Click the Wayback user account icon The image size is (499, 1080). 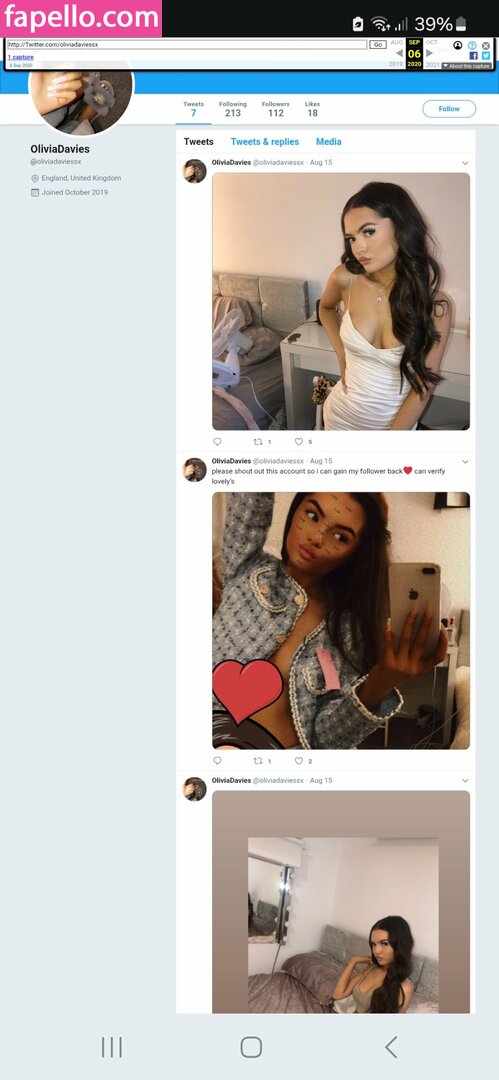[458, 45]
